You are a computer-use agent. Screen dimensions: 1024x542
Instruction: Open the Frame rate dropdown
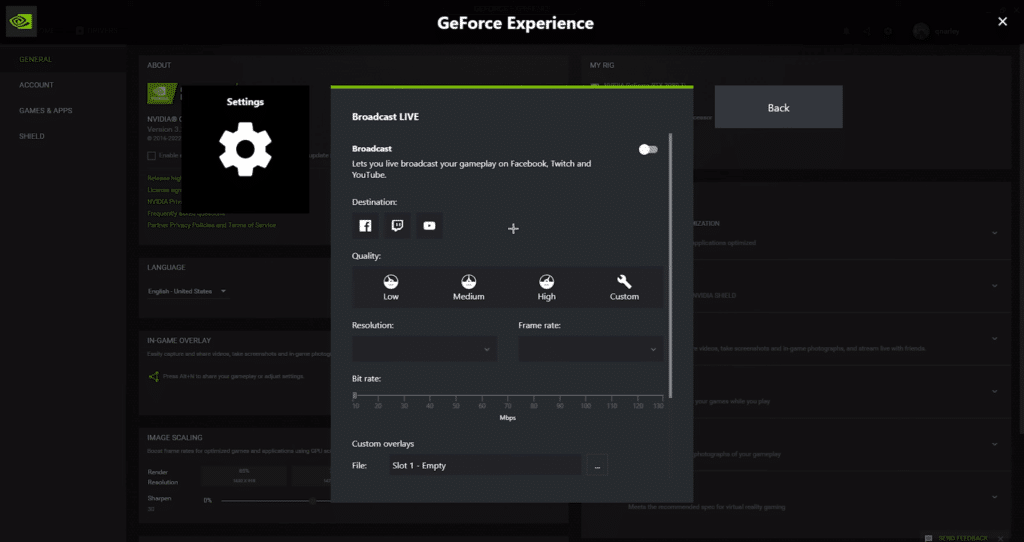pos(590,349)
